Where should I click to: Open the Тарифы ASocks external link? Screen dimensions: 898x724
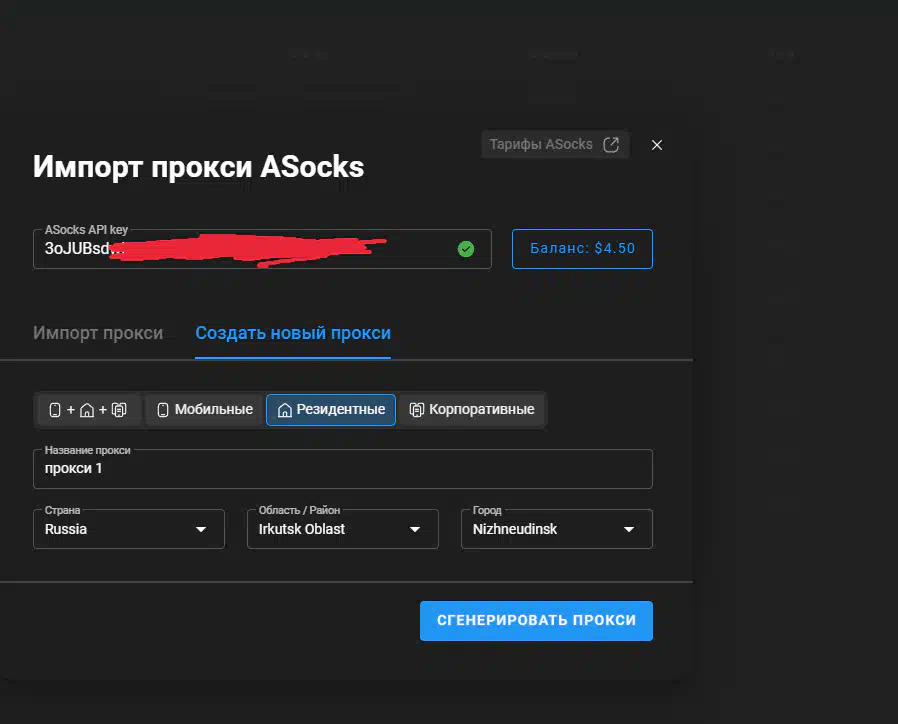[x=554, y=144]
